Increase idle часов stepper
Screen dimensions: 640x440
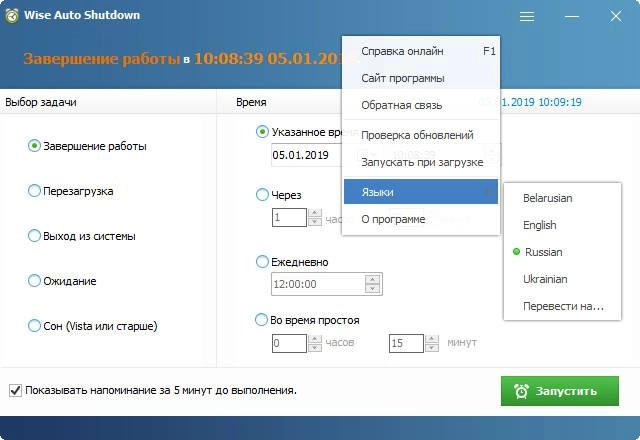pyautogui.click(x=315, y=339)
